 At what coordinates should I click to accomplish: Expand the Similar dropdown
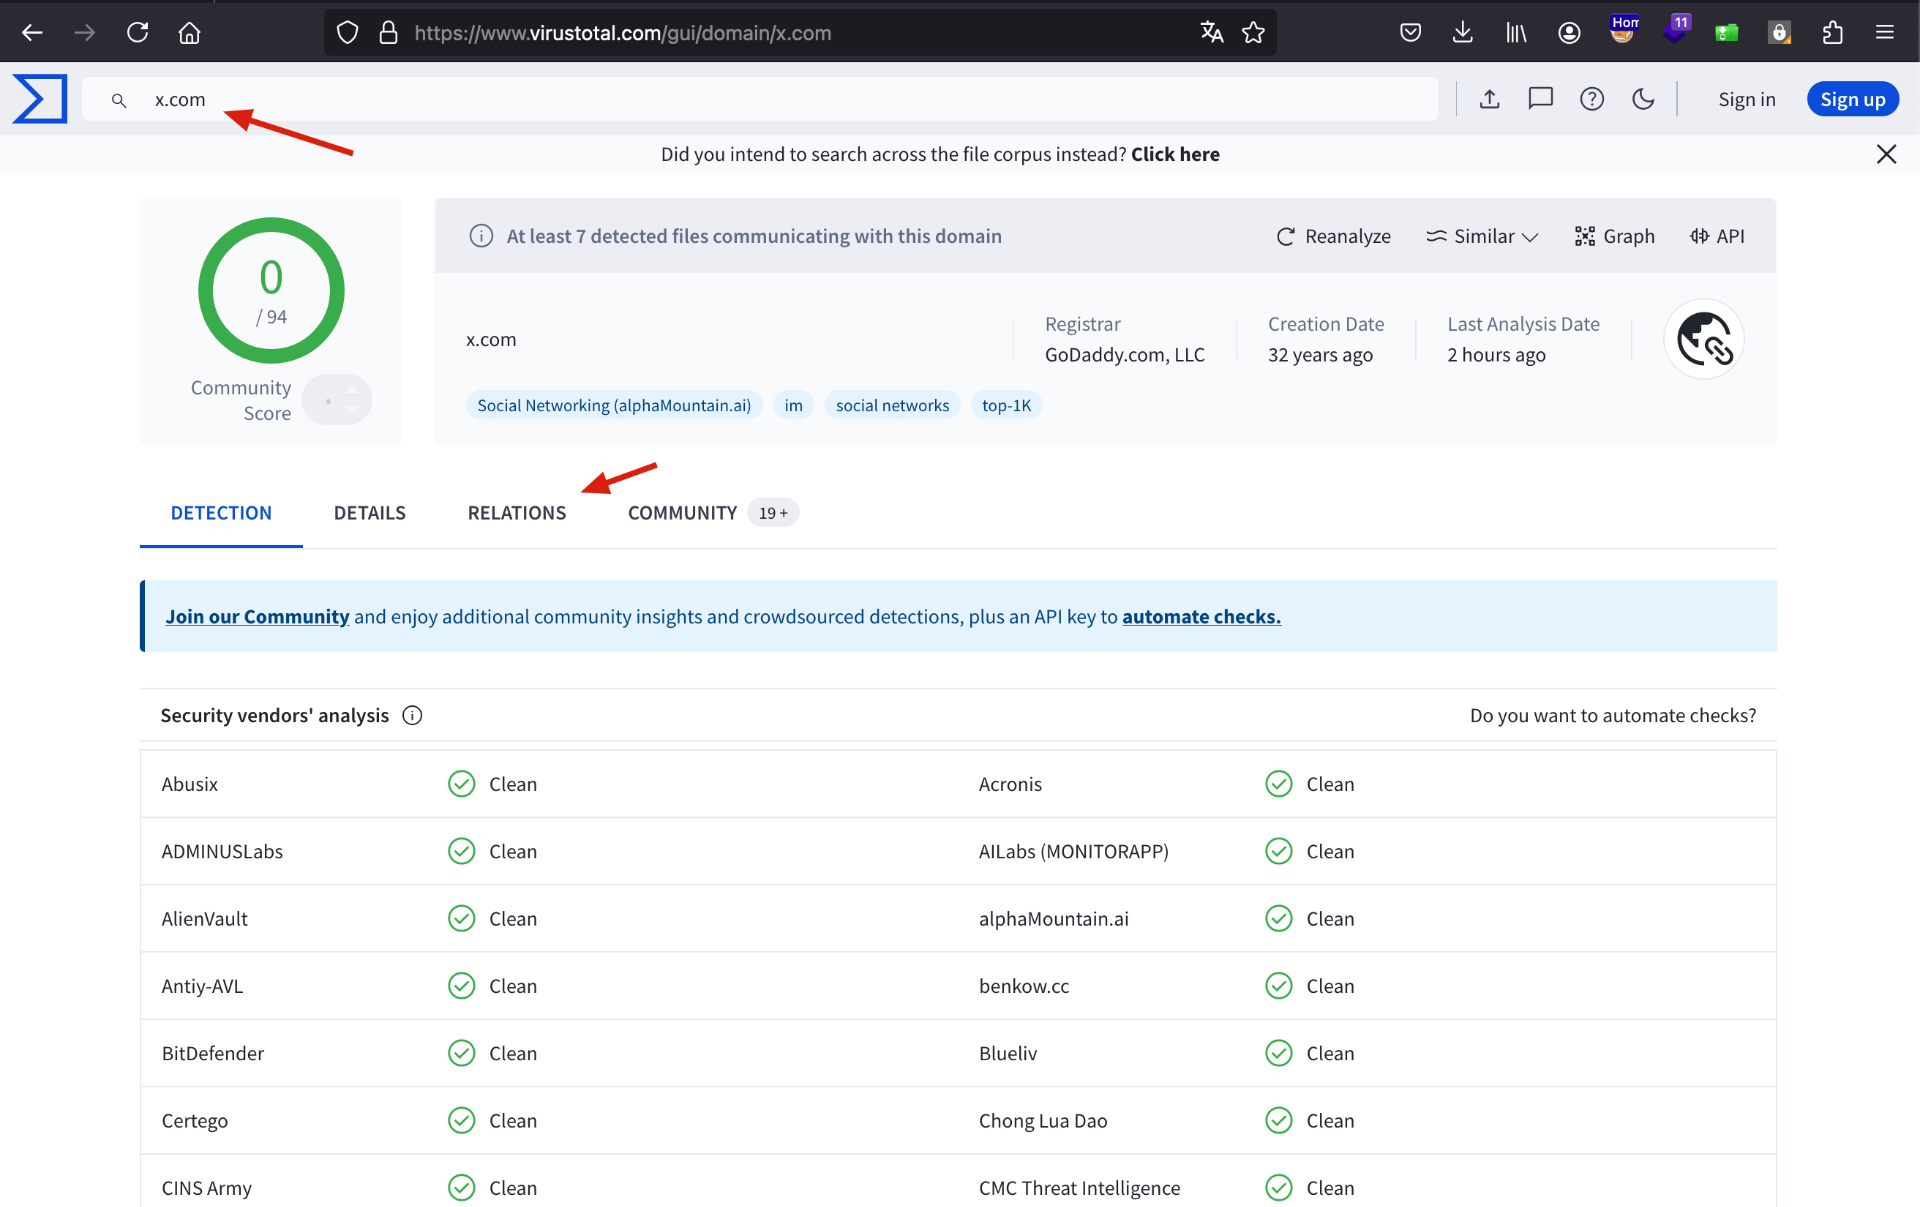(x=1482, y=236)
